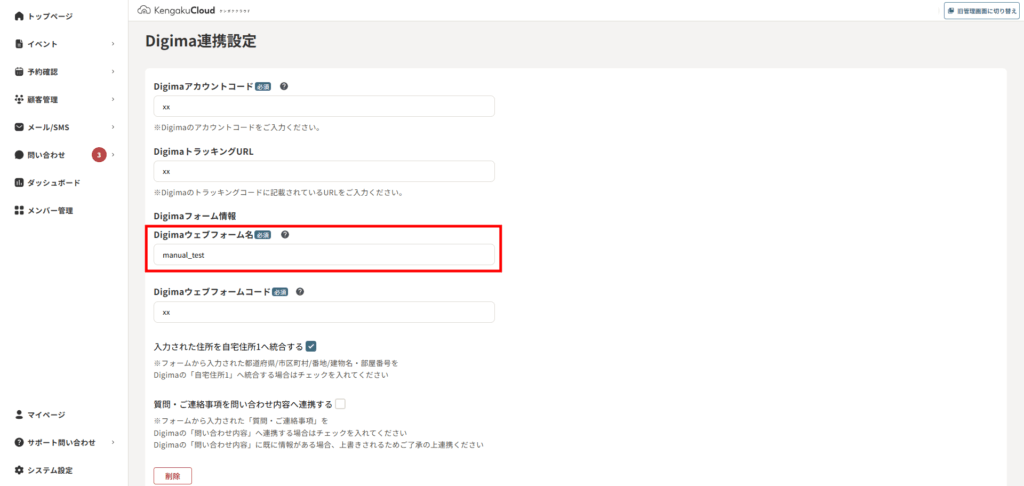Open help tooltip for Digimaウェブフォームコード
1024x486 pixels.
[300, 292]
